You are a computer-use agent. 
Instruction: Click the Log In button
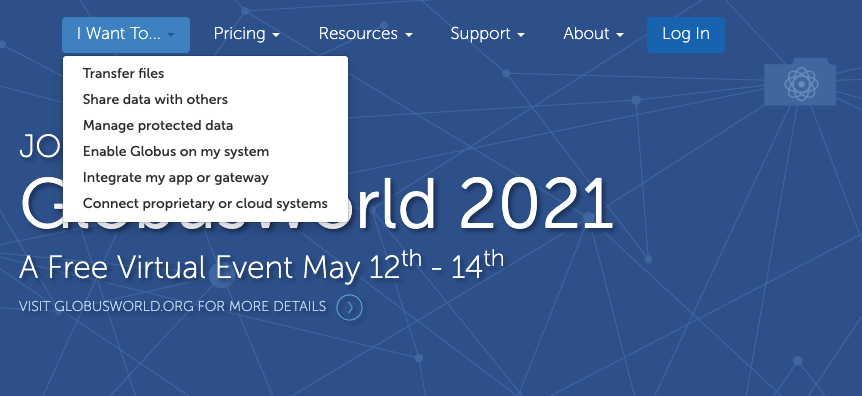[x=686, y=35]
